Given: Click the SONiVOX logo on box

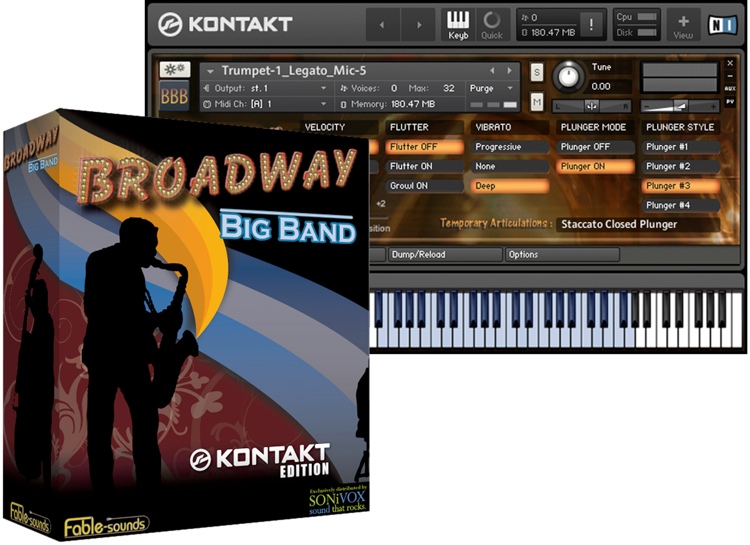Looking at the screenshot, I should pos(338,501).
